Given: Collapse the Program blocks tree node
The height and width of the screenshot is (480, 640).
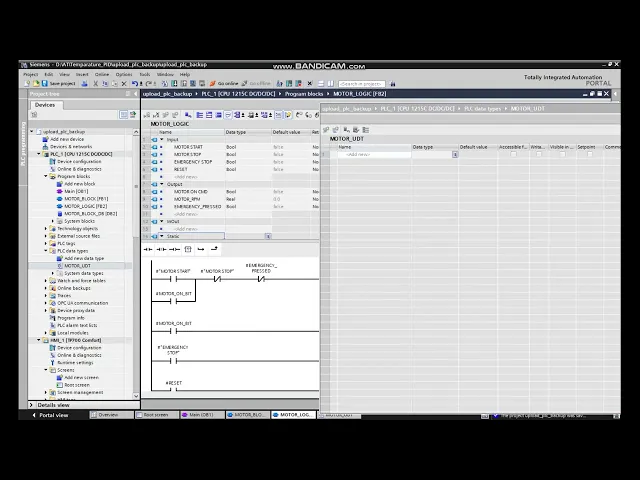Looking at the screenshot, I should point(46,176).
